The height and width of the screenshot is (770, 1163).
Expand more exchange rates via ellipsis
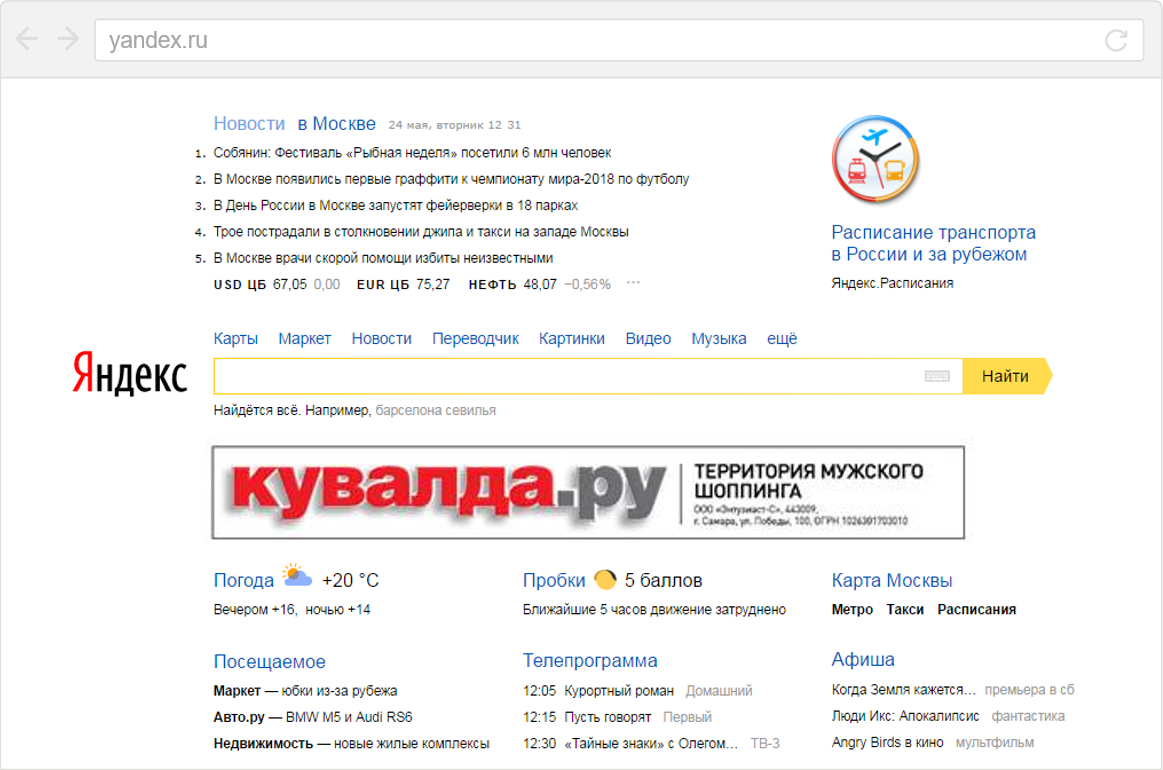coord(633,283)
